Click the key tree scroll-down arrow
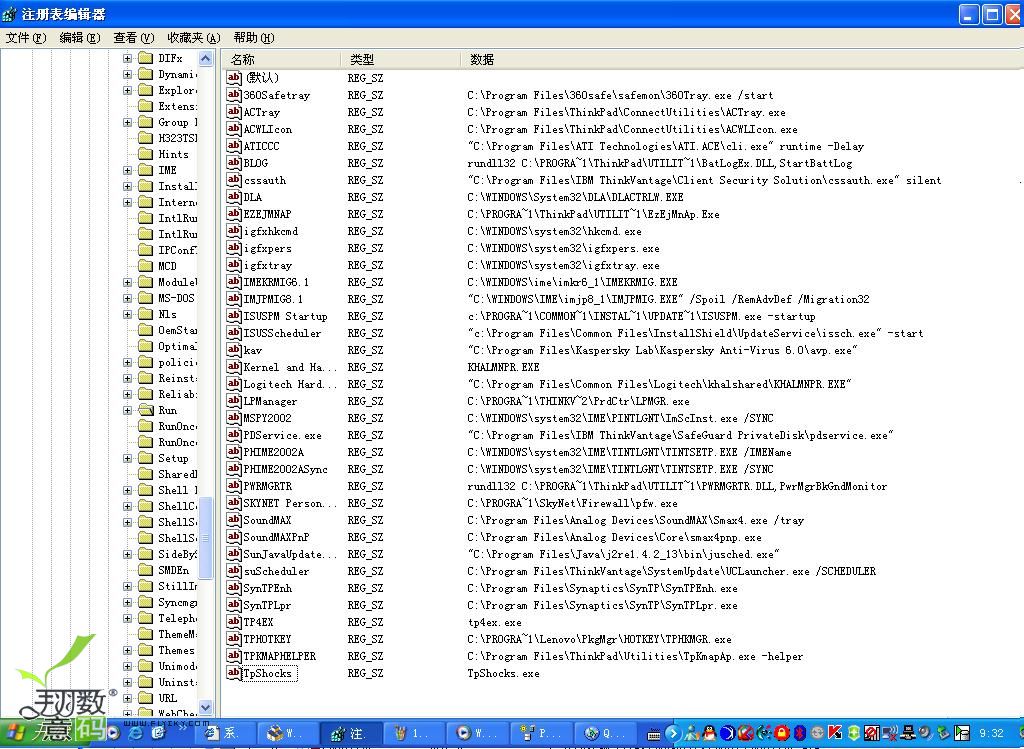Image resolution: width=1024 pixels, height=749 pixels. [x=205, y=707]
